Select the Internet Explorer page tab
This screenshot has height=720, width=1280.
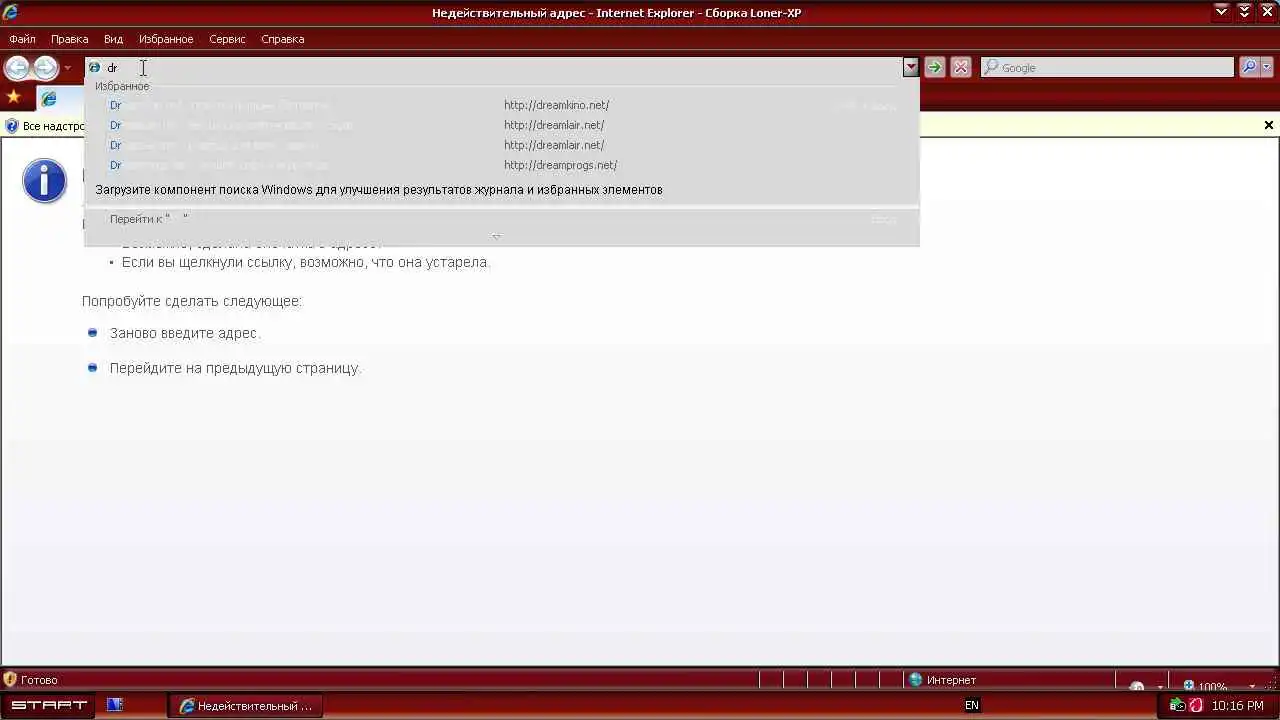point(60,98)
